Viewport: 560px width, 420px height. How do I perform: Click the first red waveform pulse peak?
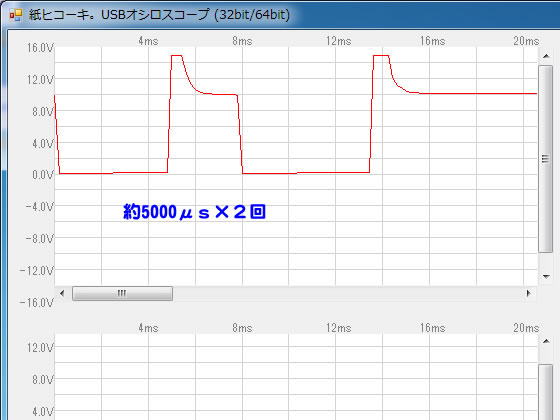(x=177, y=56)
